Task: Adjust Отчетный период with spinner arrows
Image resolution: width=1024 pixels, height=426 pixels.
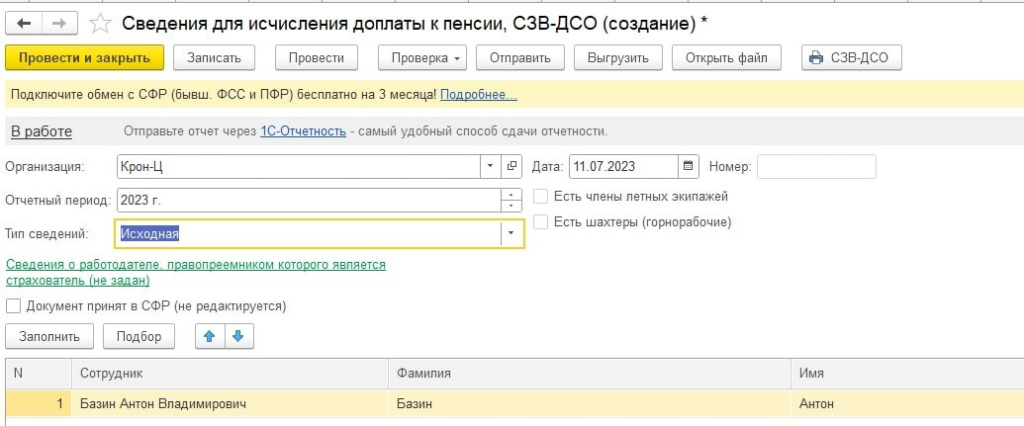Action: (x=512, y=200)
